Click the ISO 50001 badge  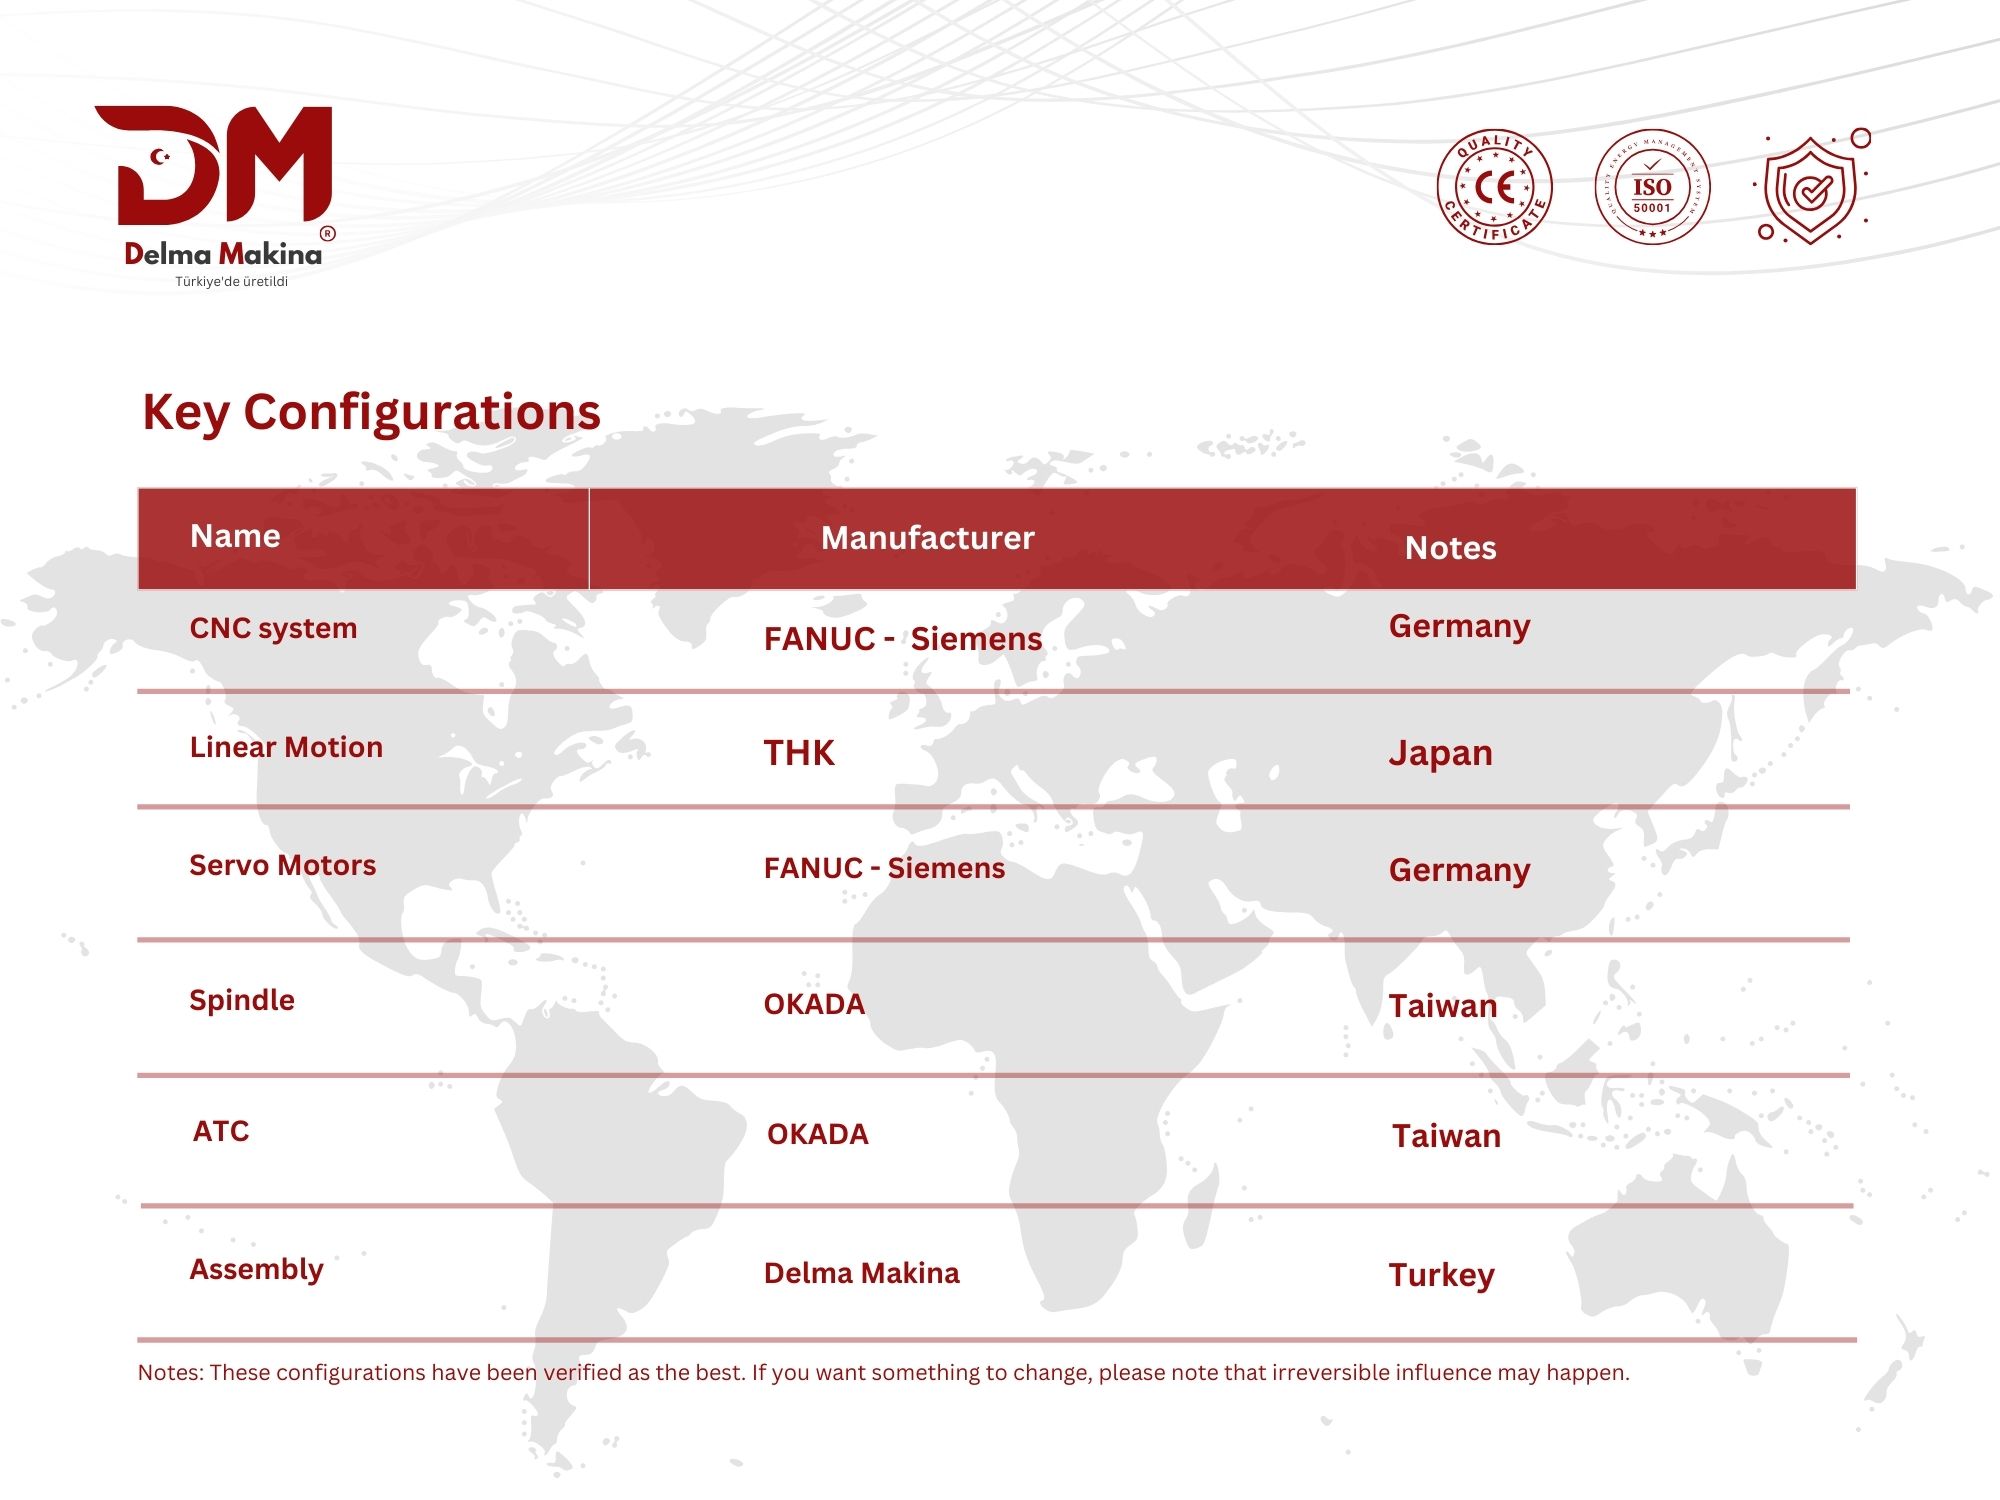pyautogui.click(x=1652, y=187)
